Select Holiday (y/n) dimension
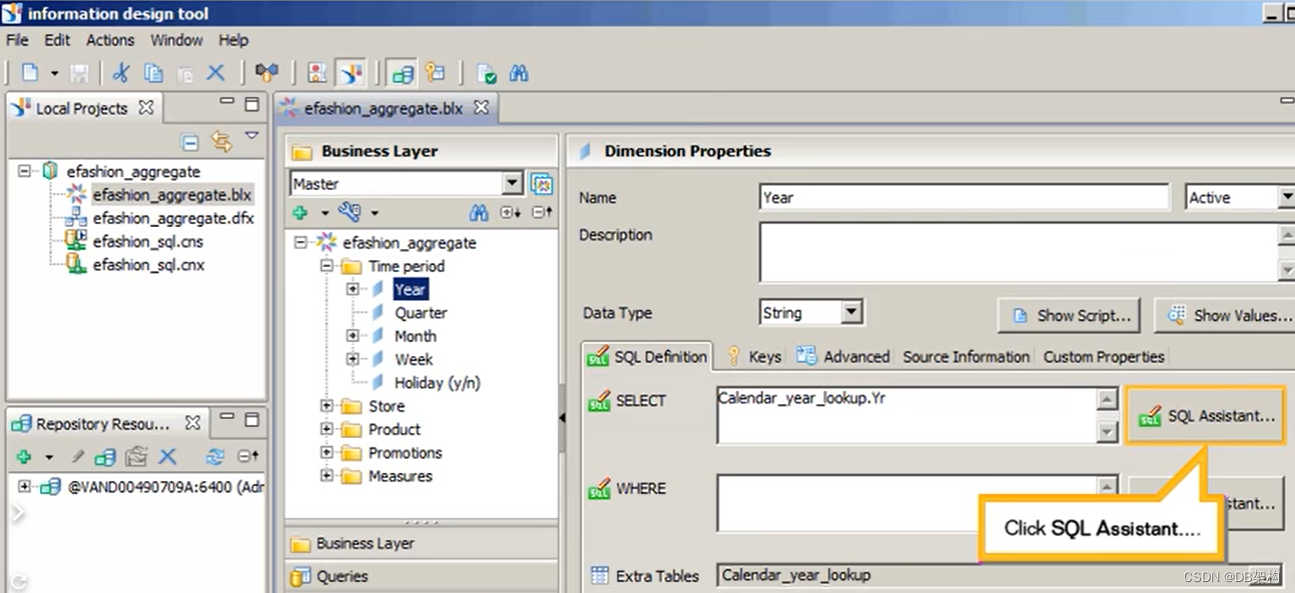1295x593 pixels. [x=437, y=382]
